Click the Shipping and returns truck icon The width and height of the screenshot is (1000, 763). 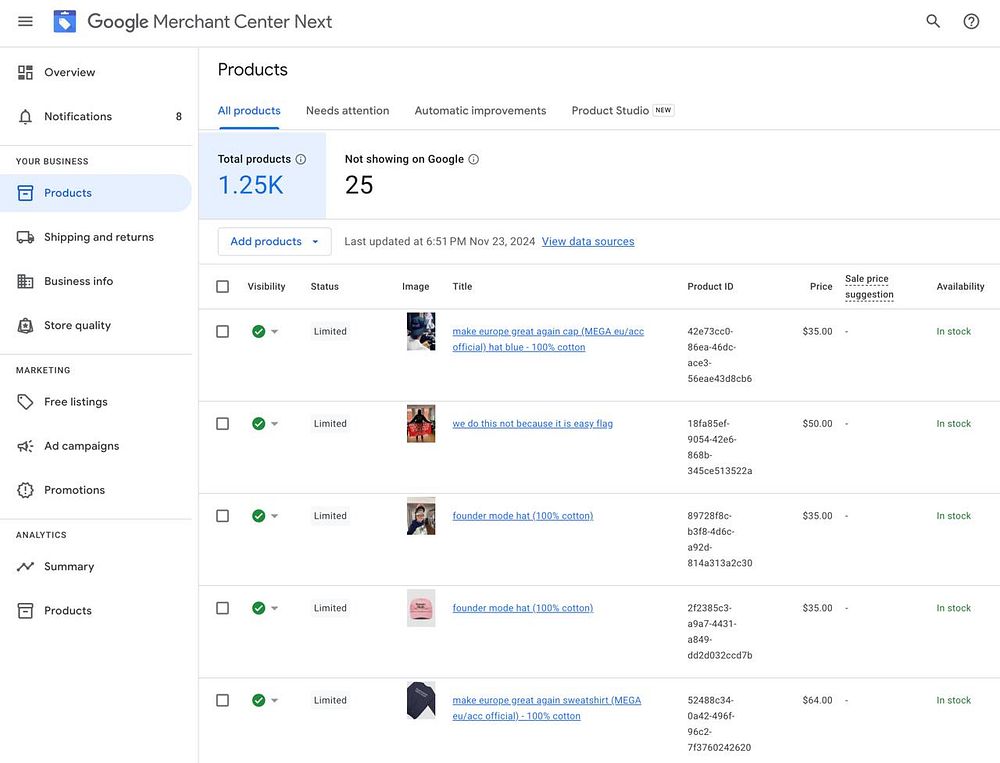pyautogui.click(x=26, y=237)
